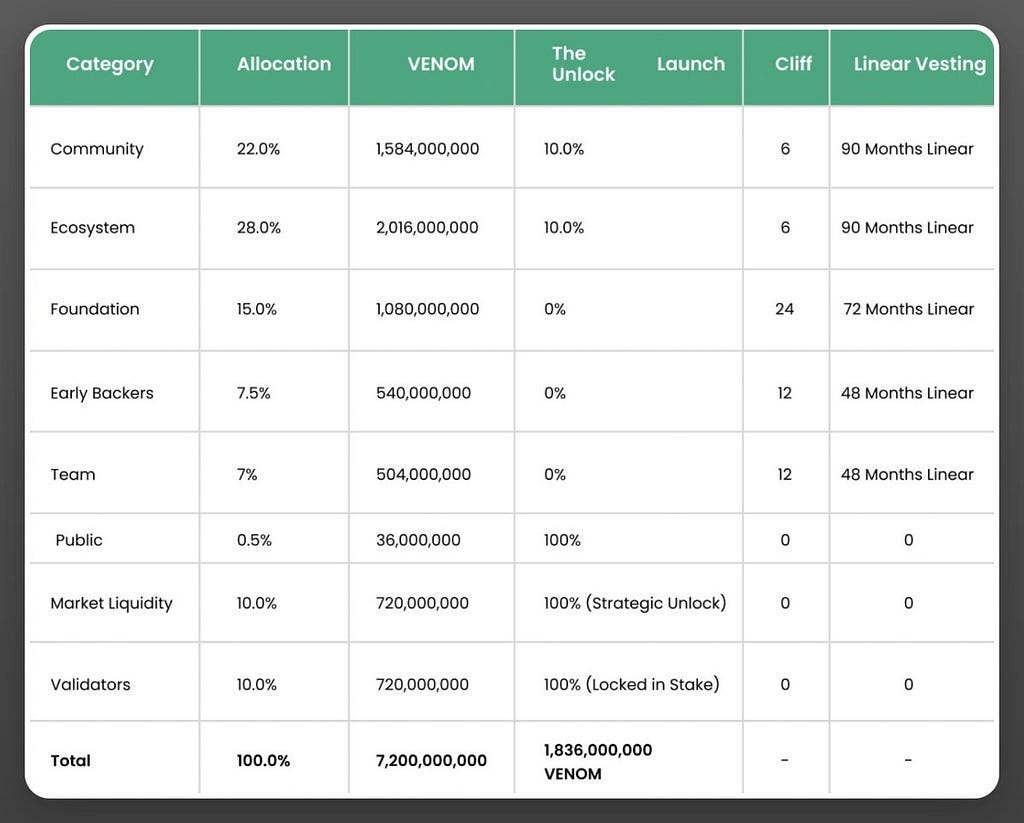Click Team row cliff value 12
This screenshot has height=823, width=1024.
point(784,475)
